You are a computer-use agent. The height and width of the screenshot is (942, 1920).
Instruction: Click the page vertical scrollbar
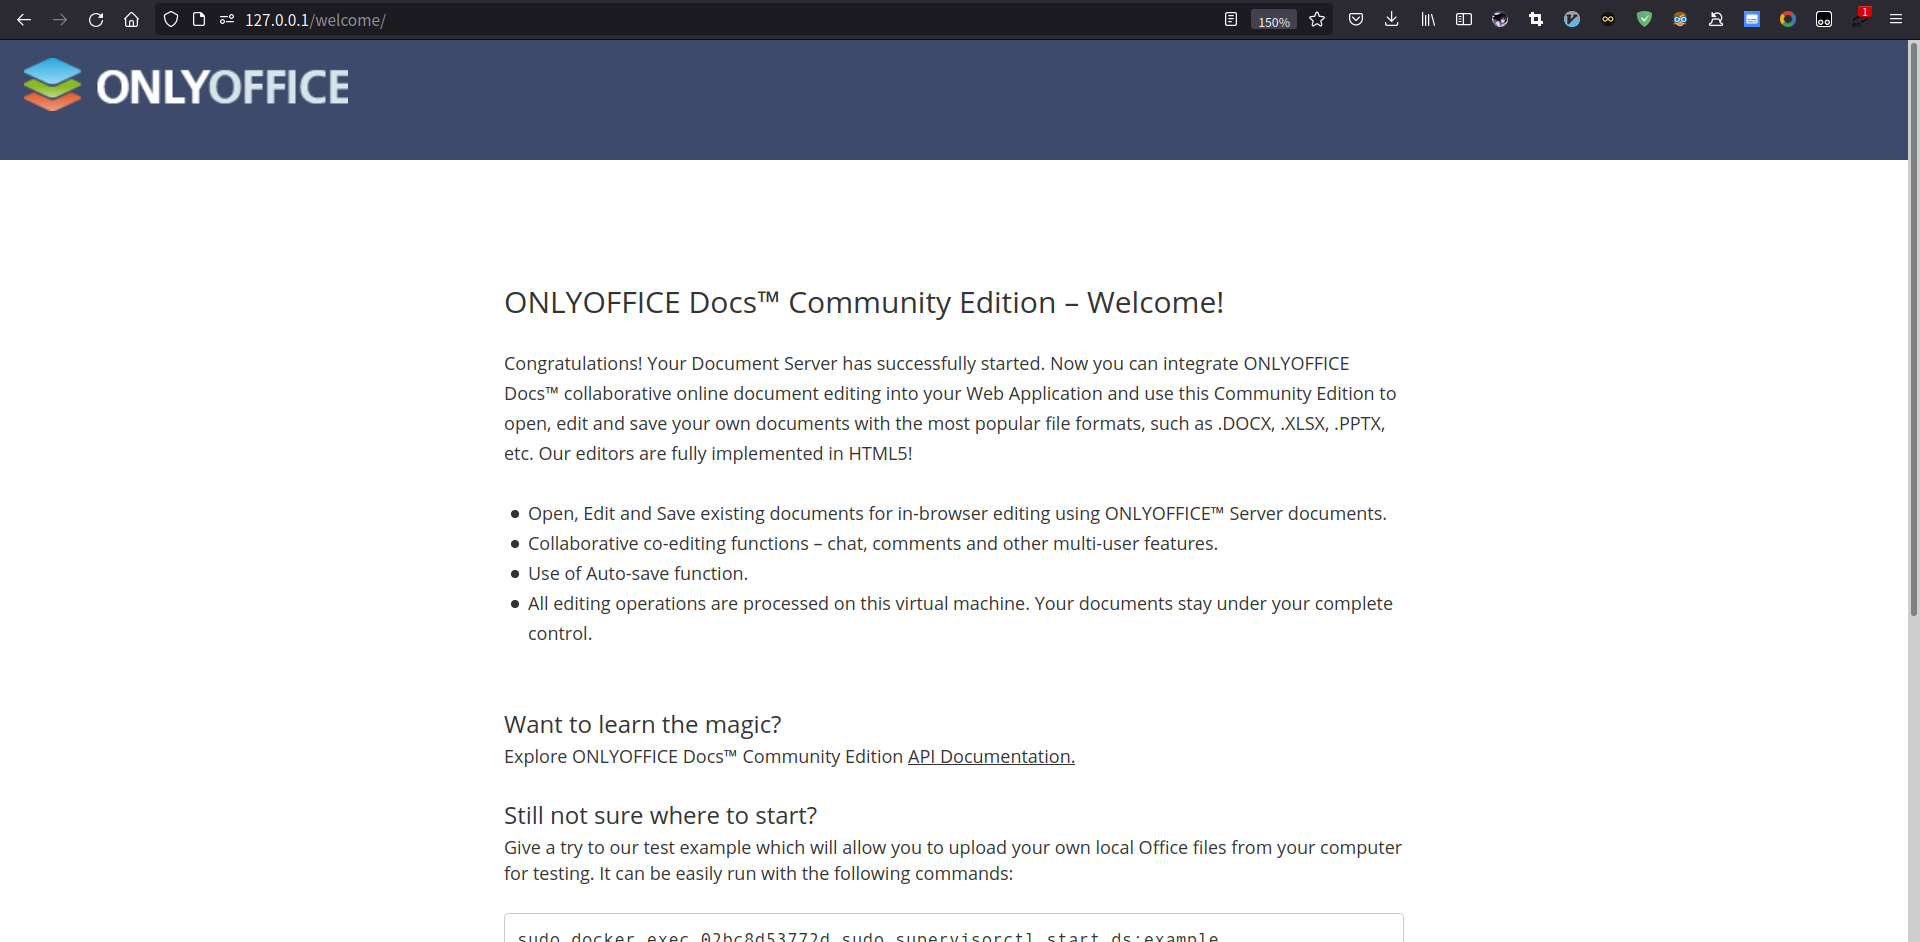pyautogui.click(x=1914, y=328)
